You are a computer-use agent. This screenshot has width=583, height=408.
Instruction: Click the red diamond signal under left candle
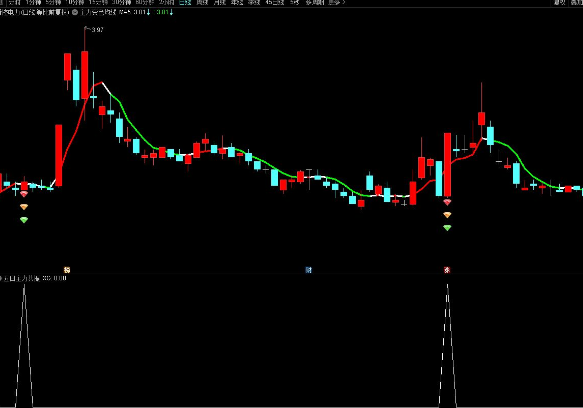pyautogui.click(x=24, y=194)
